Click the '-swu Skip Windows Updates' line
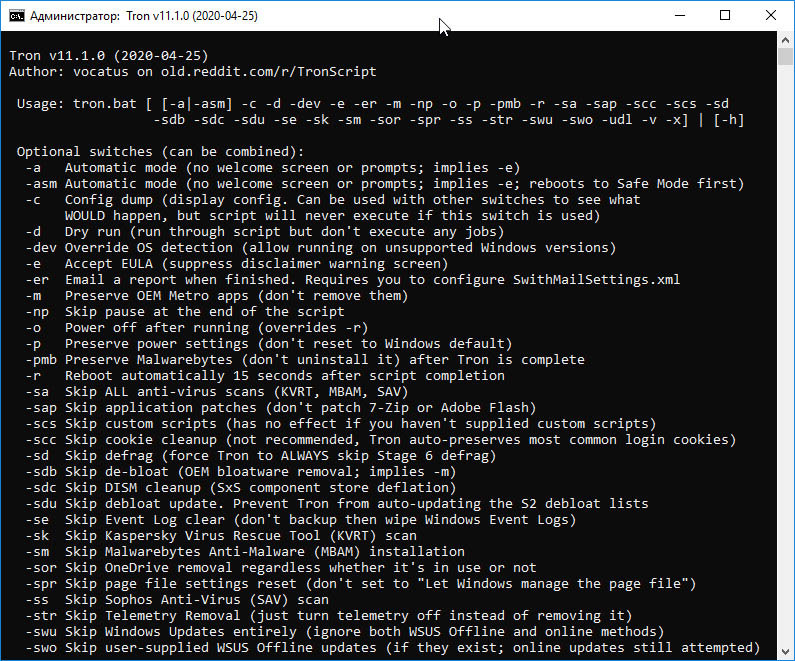 click(345, 632)
